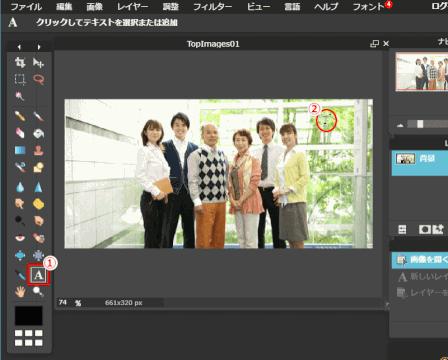
Task: Open the ファイル menu
Action: [x=26, y=7]
